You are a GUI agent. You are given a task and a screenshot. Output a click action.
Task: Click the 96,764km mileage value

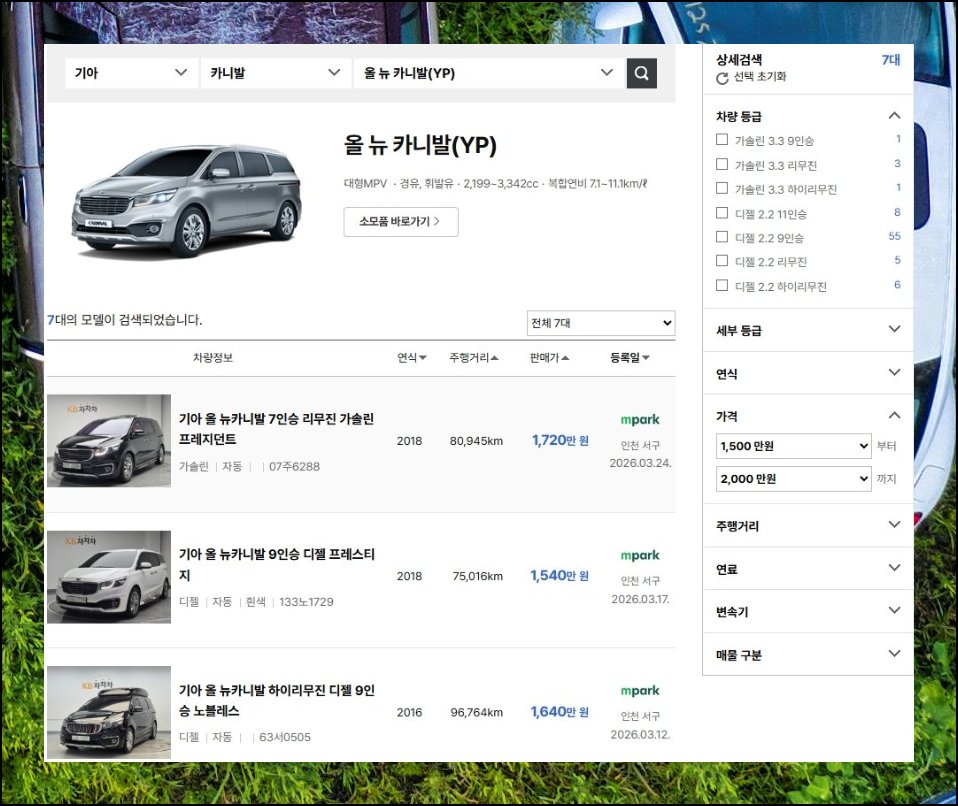tap(477, 713)
